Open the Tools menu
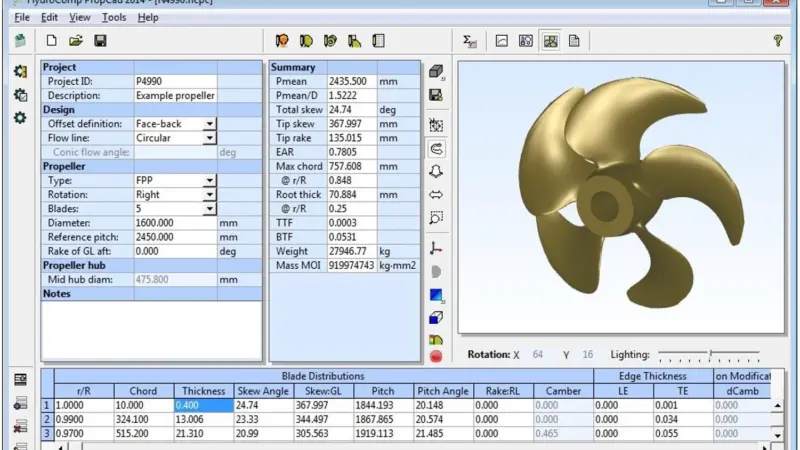This screenshot has width=800, height=450. coord(114,17)
